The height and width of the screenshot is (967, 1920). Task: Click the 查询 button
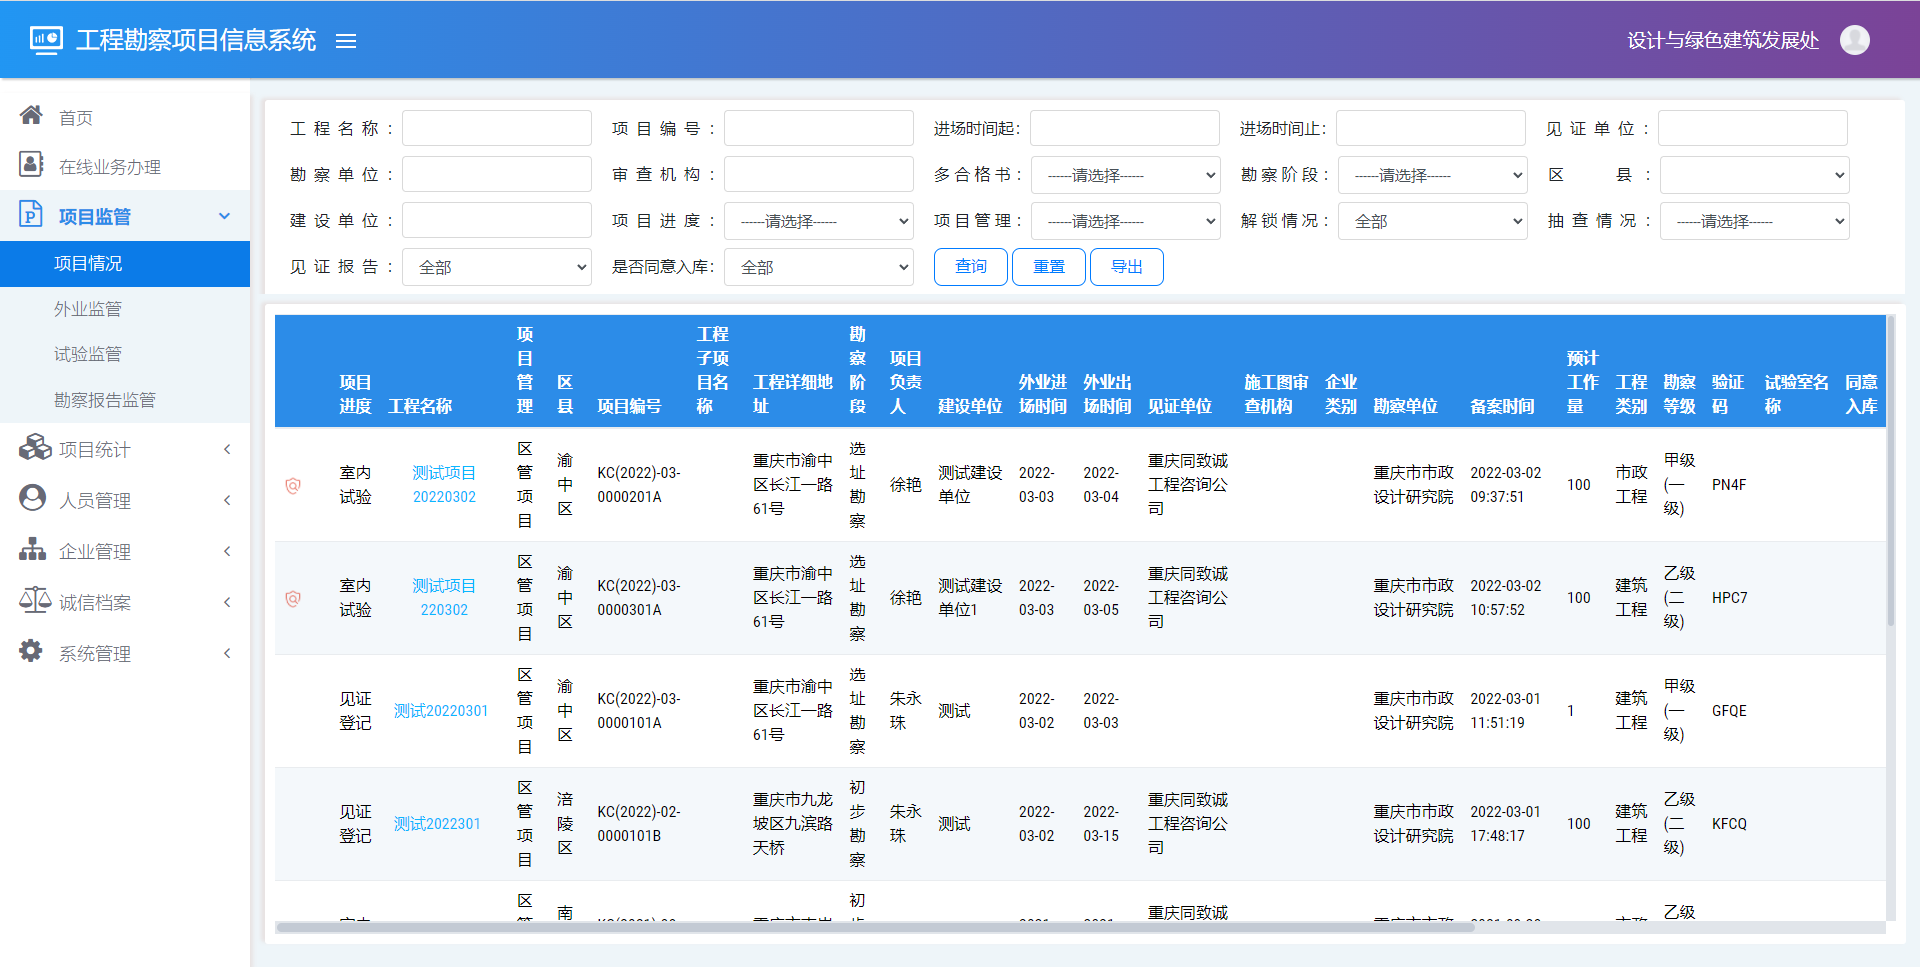[970, 267]
